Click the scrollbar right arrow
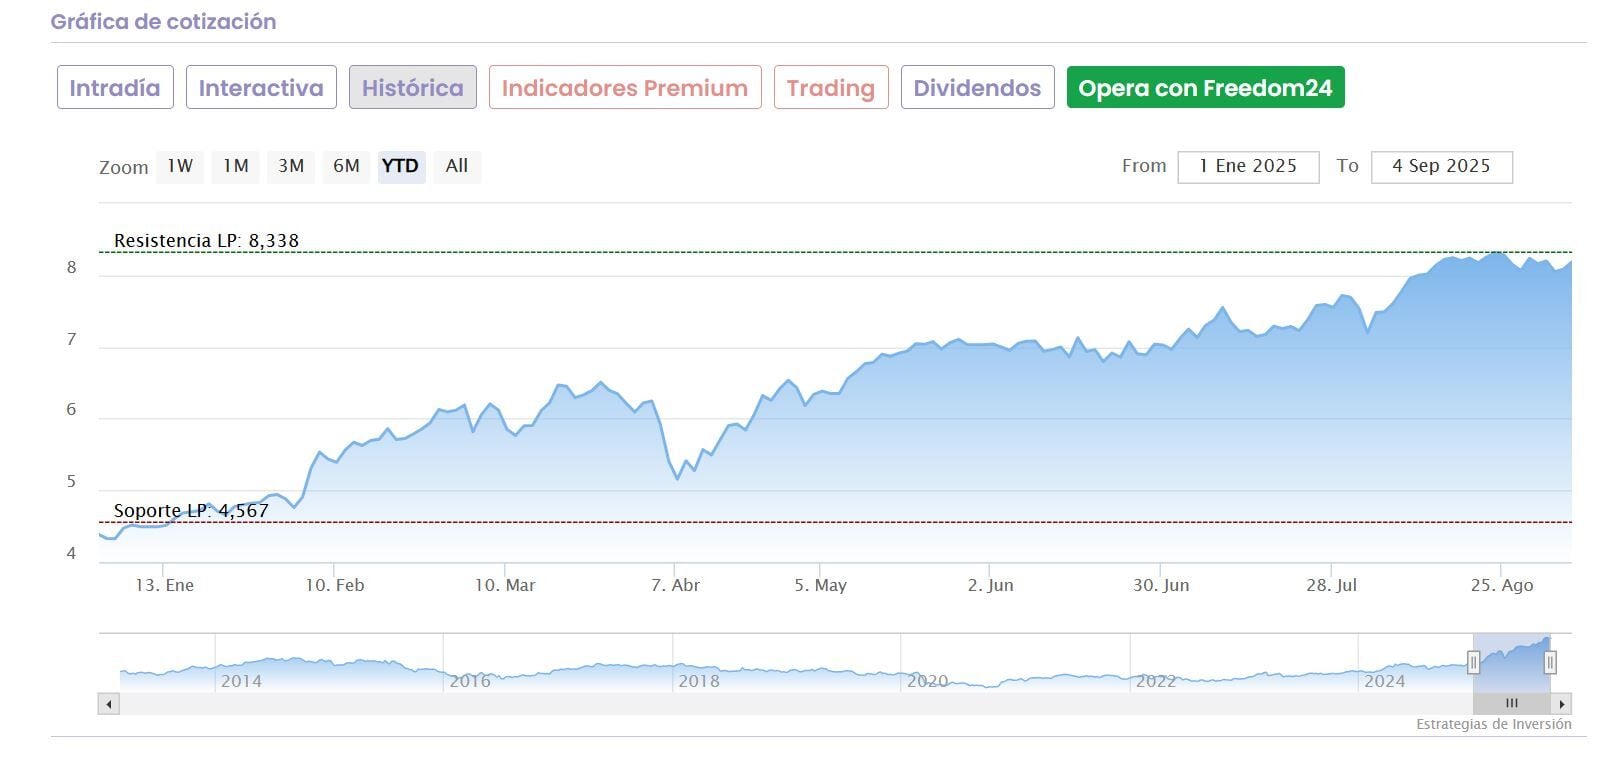This screenshot has width=1614, height=769. 1562,704
